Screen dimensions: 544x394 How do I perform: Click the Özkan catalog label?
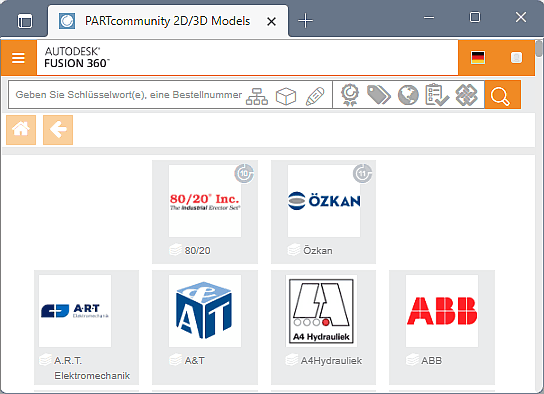[x=318, y=250]
